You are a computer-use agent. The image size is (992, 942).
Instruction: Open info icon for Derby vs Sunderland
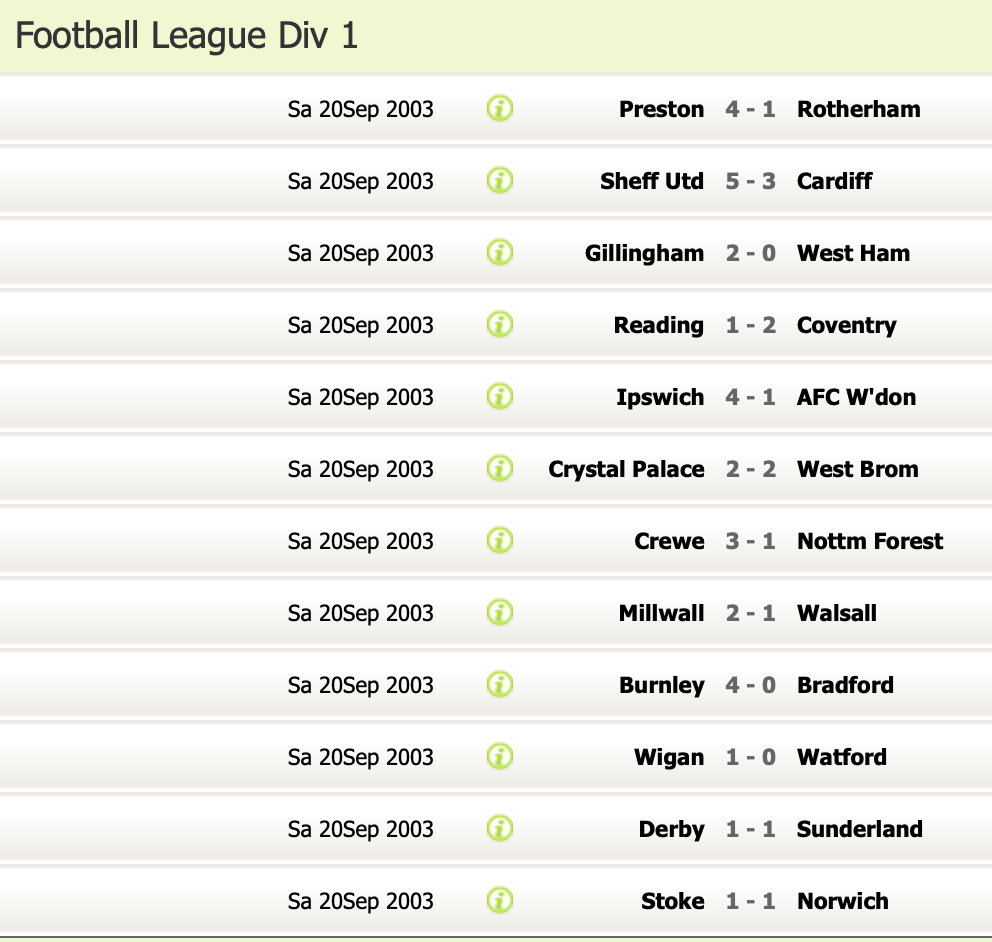(500, 828)
